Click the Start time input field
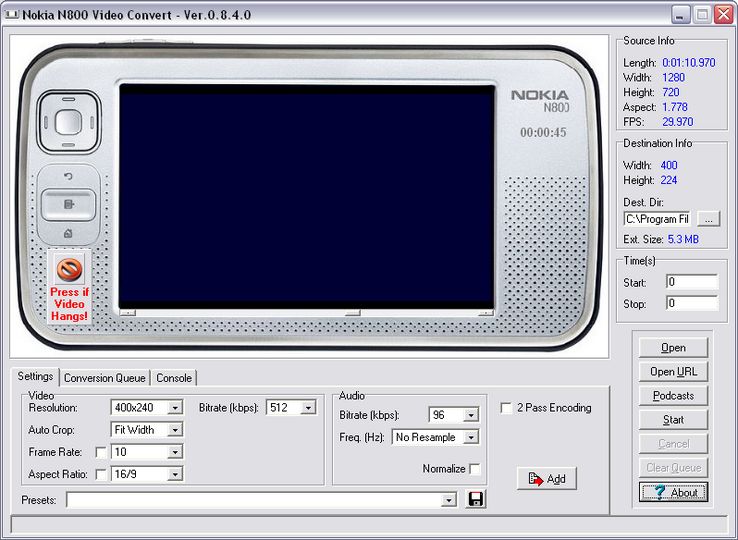 click(x=692, y=282)
